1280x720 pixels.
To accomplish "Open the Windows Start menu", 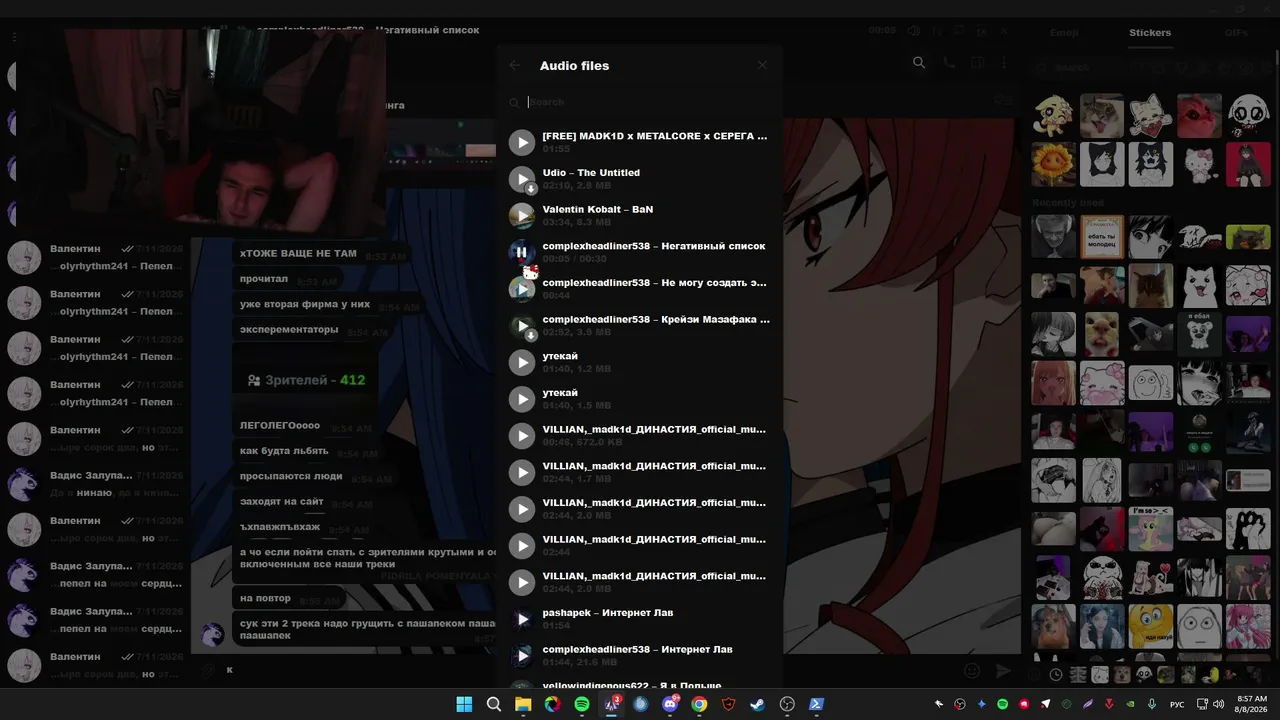I will tap(464, 704).
